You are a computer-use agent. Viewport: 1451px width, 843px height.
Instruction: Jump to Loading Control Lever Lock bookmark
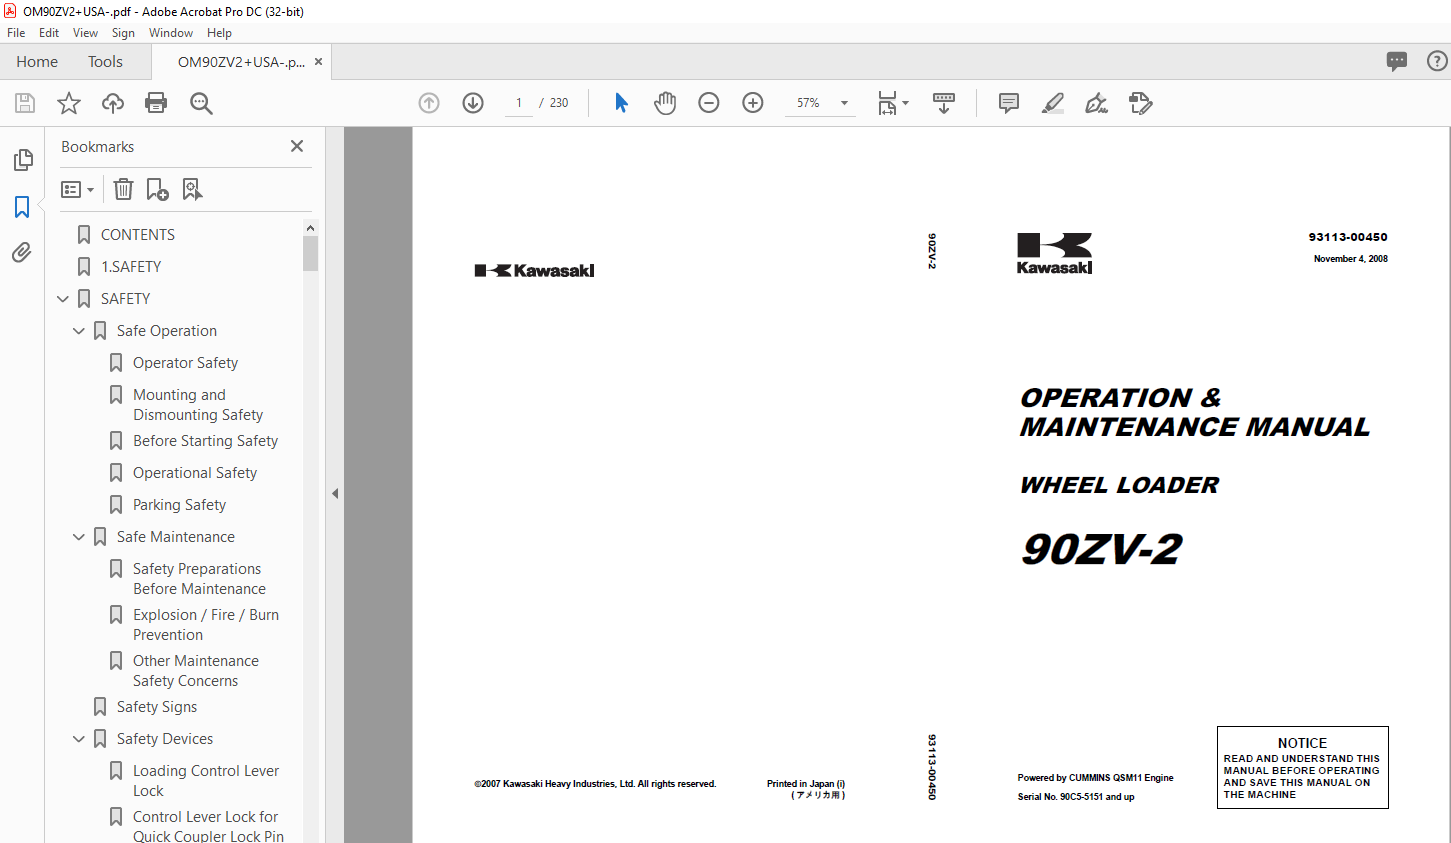[x=206, y=781]
